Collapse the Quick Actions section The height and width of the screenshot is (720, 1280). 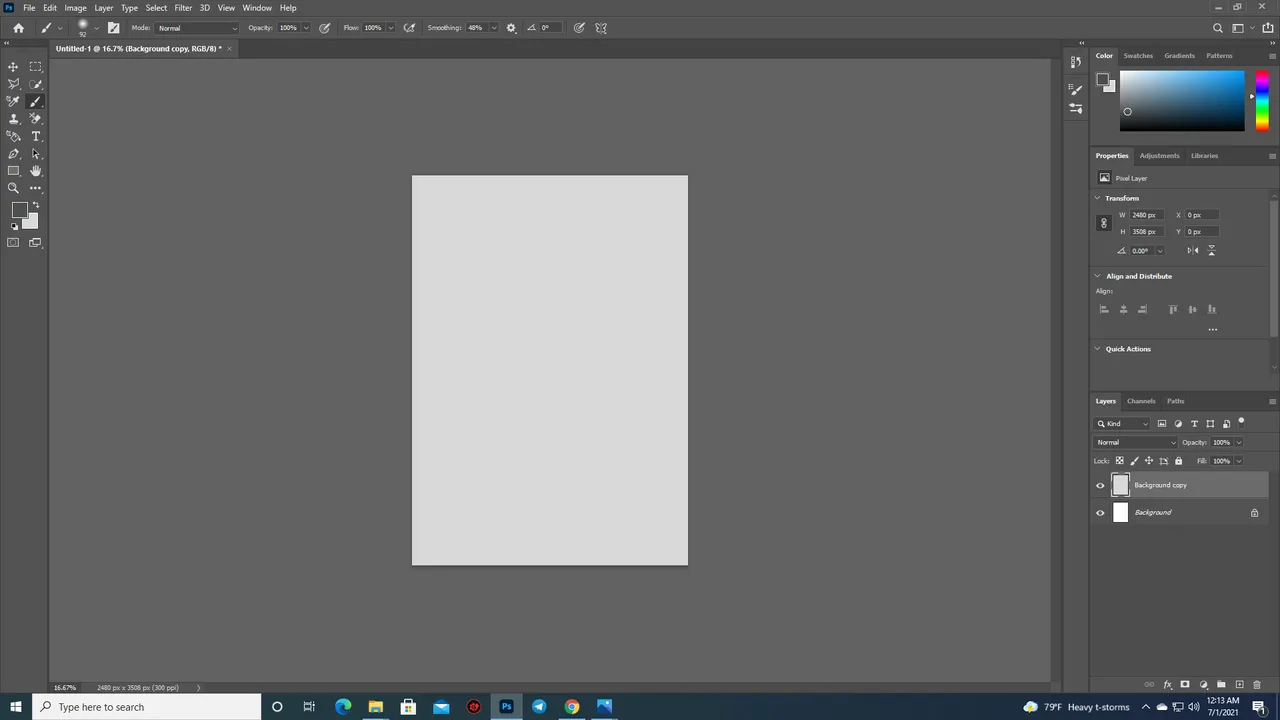point(1098,349)
